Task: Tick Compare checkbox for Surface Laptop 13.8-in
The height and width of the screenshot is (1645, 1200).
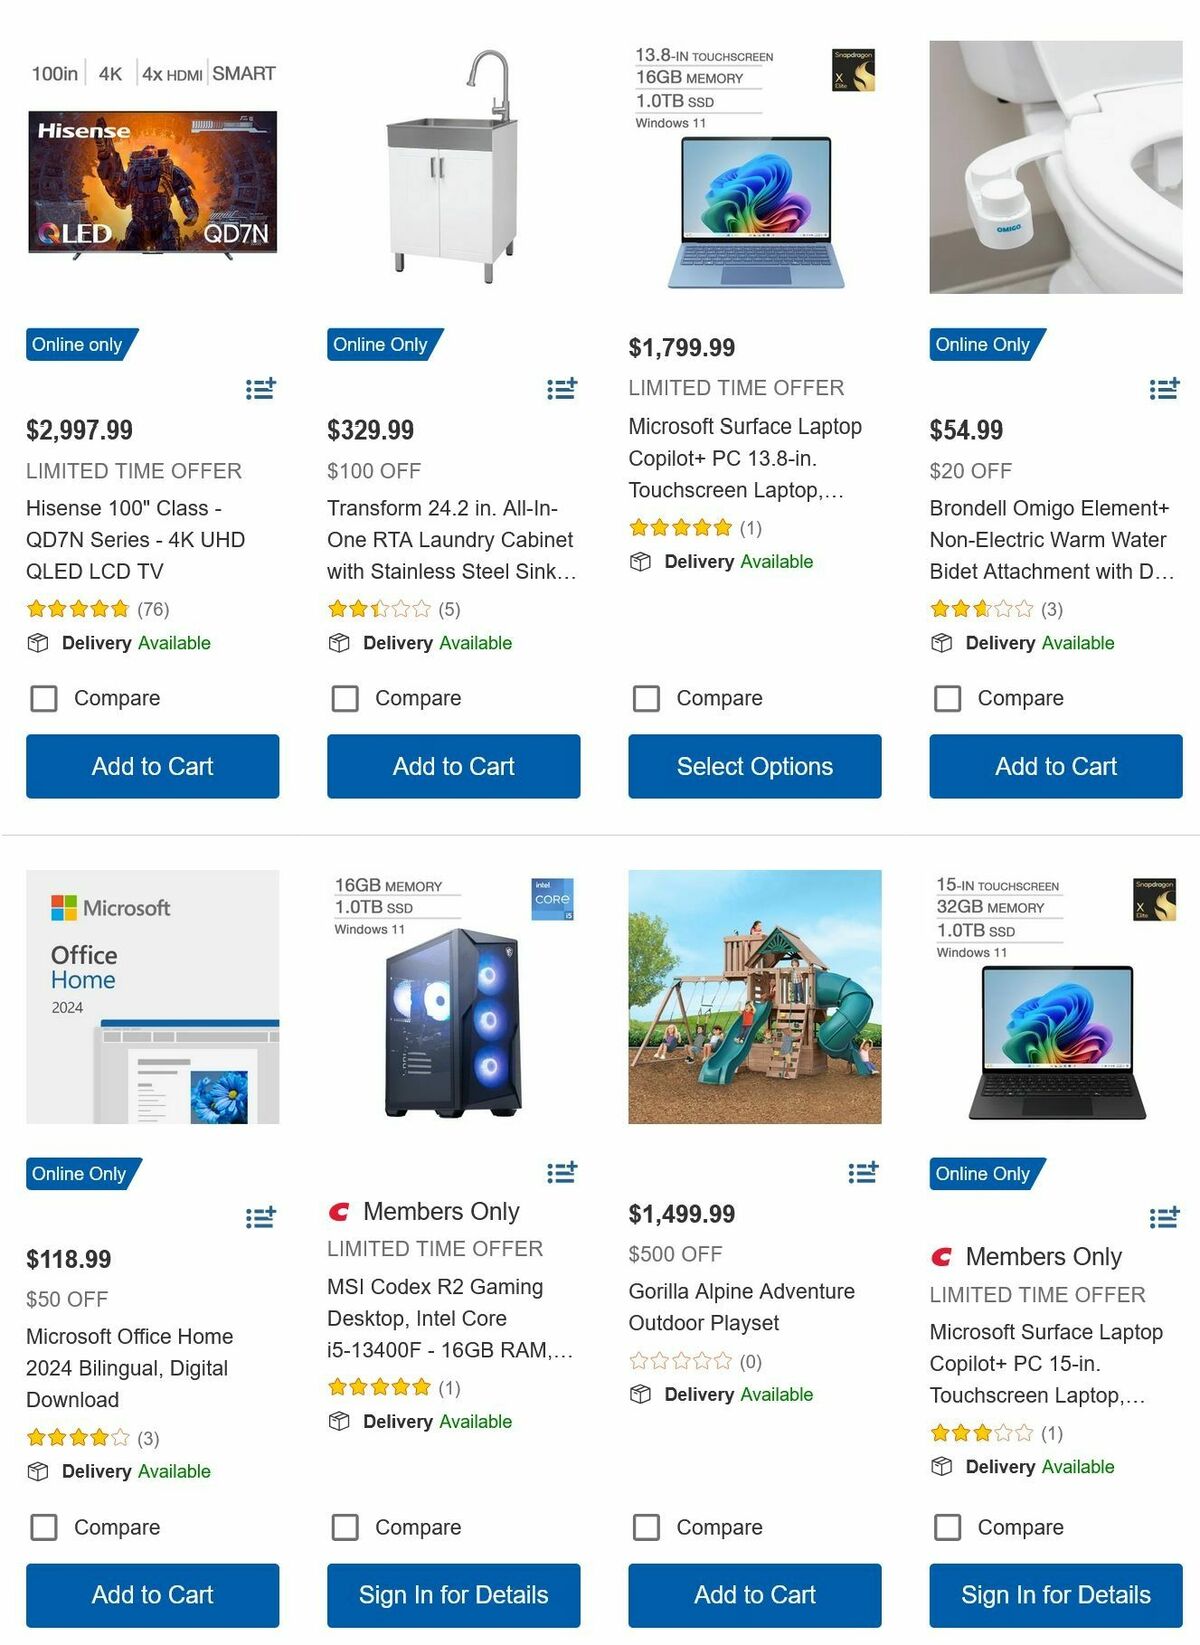Action: tap(647, 698)
